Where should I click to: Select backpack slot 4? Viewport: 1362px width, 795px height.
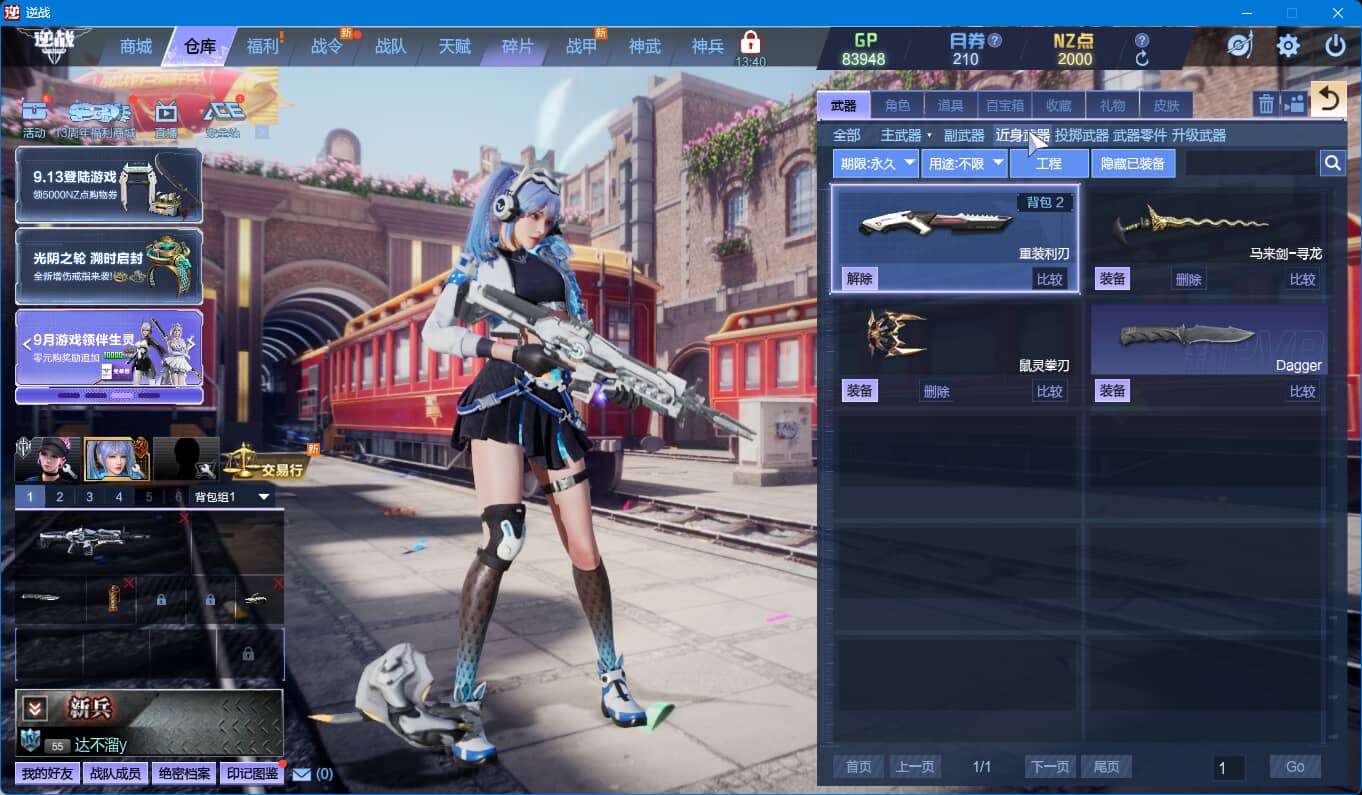(119, 497)
